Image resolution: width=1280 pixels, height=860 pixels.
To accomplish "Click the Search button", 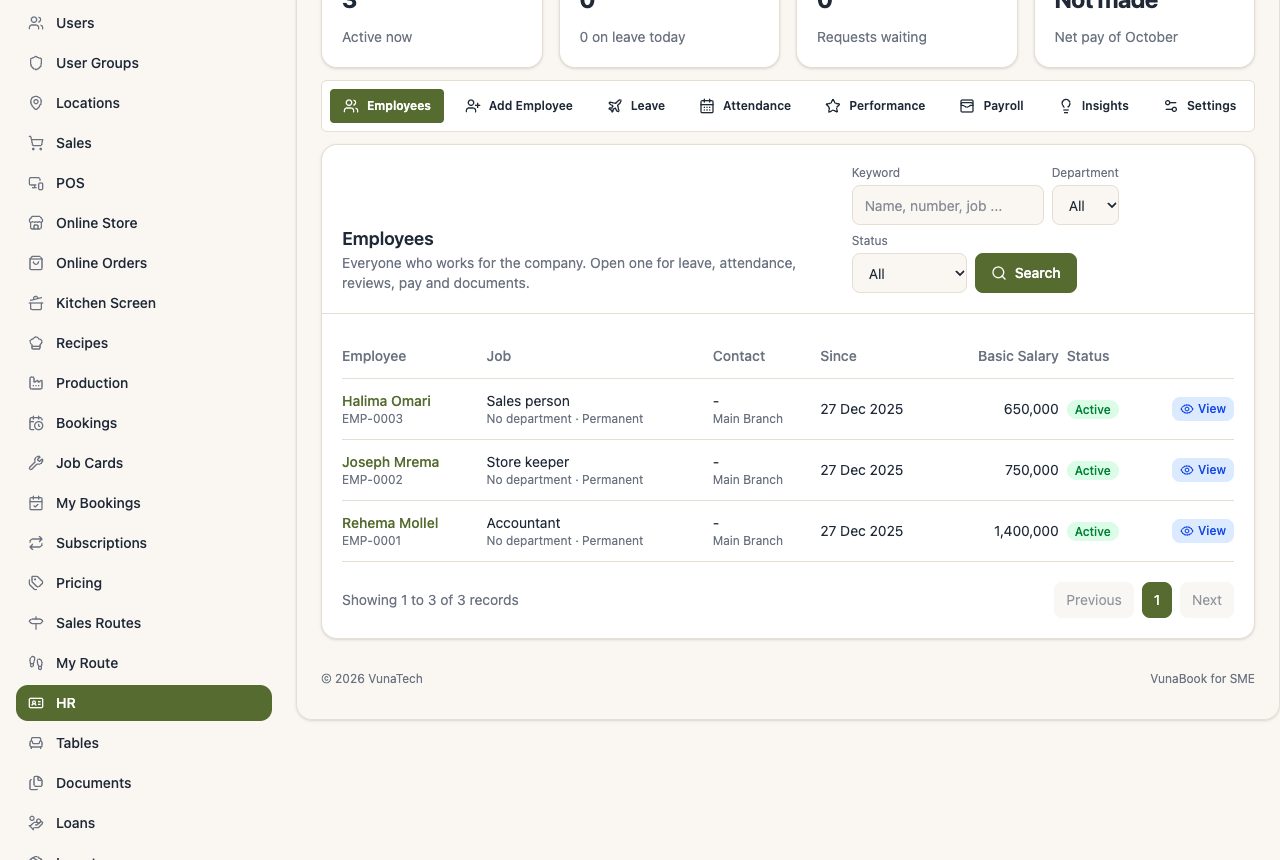I will click(x=1026, y=273).
